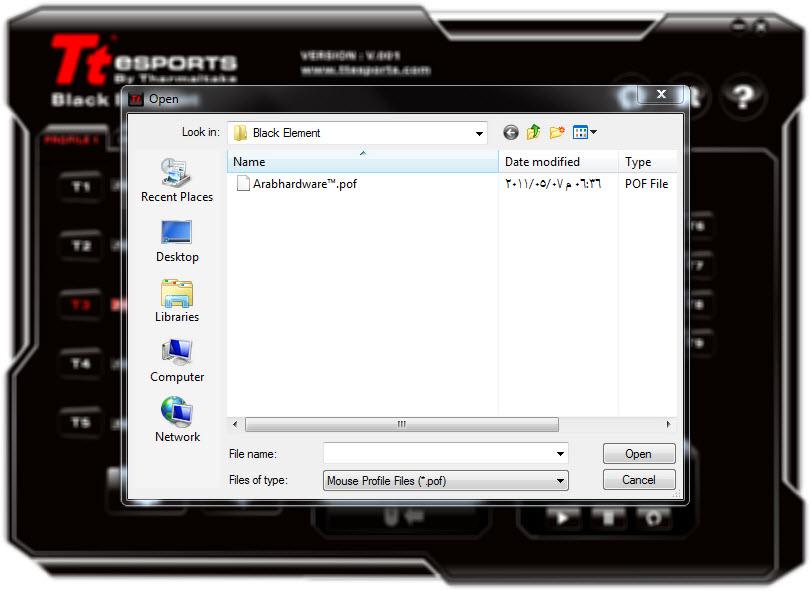Click the file's date modified cell
811x591 pixels.
[553, 184]
